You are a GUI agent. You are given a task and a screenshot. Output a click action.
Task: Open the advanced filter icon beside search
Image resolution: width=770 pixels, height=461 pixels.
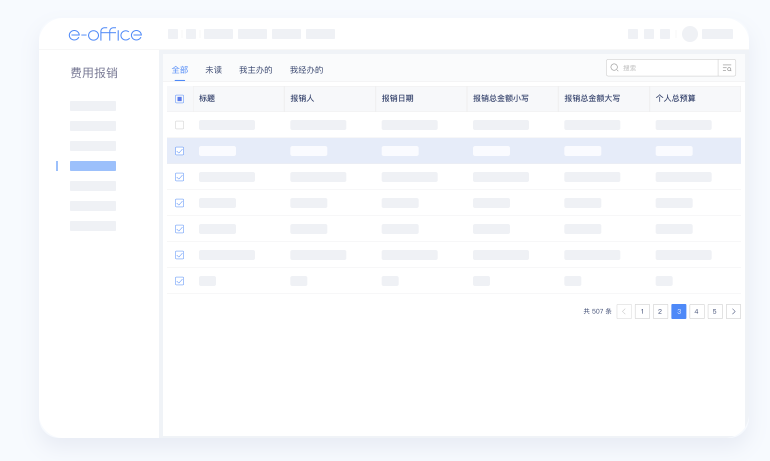coord(727,68)
